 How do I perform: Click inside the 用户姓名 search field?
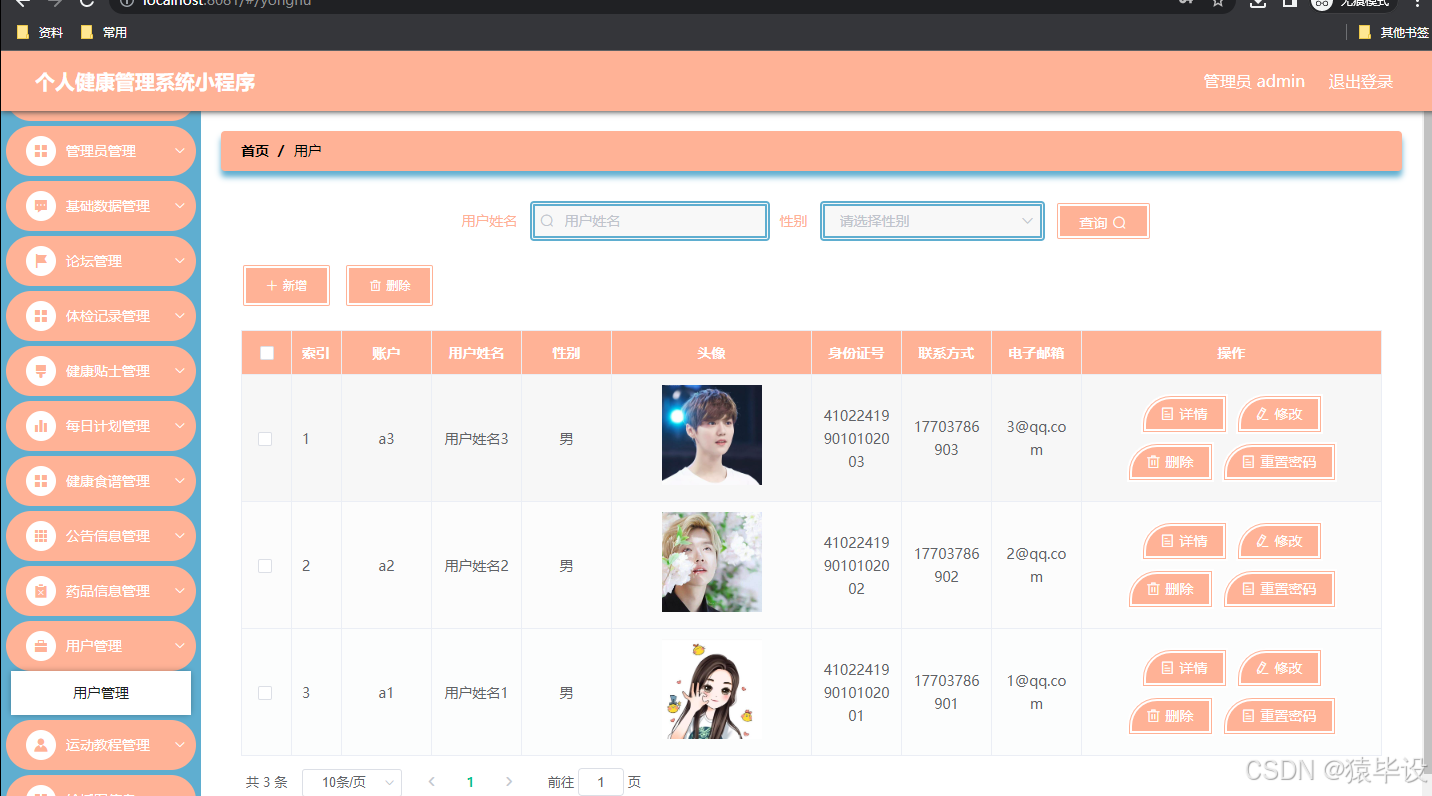point(650,221)
